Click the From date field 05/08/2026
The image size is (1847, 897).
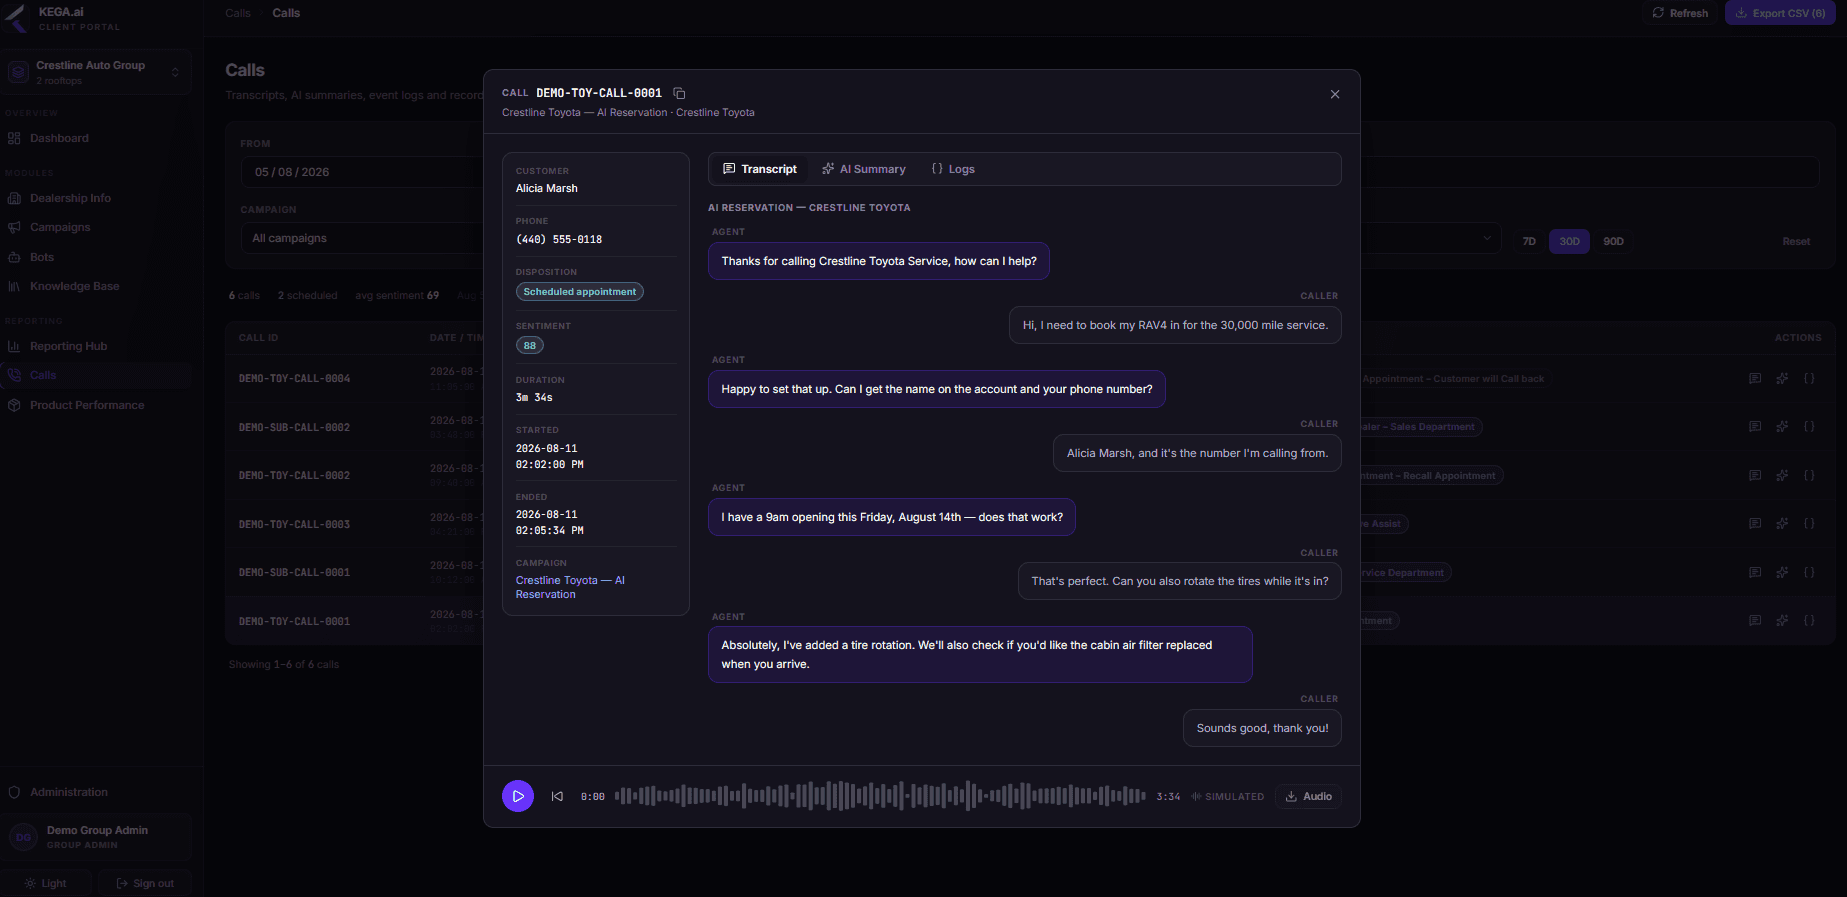coord(362,172)
